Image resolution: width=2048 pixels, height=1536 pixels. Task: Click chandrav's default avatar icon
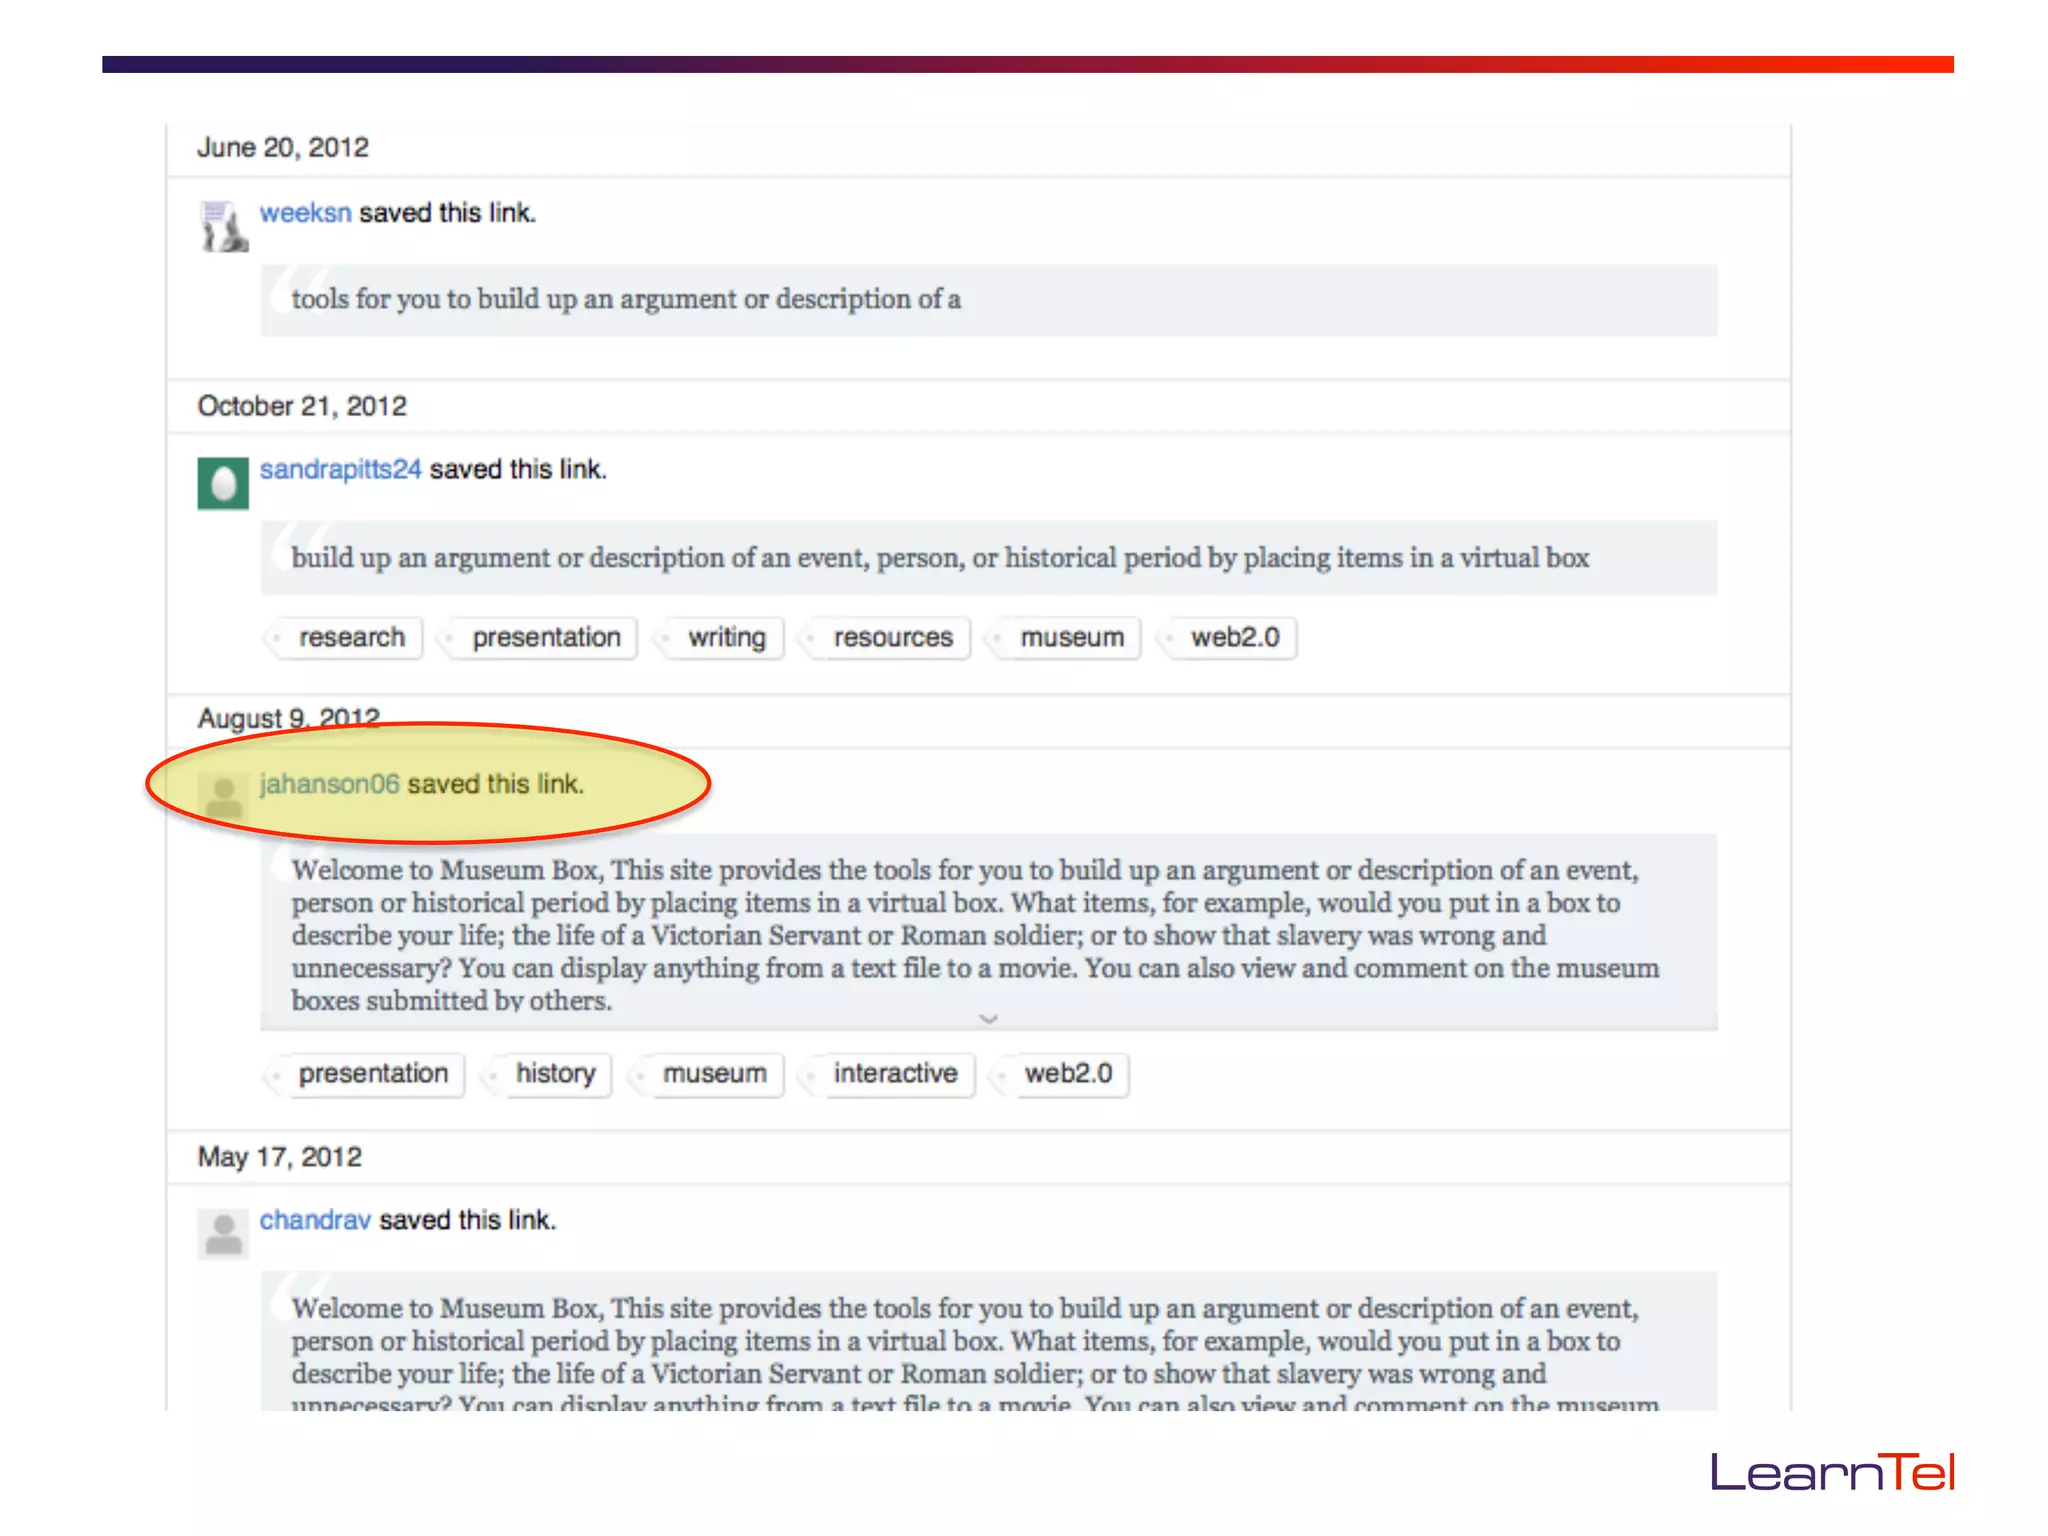click(x=223, y=1233)
